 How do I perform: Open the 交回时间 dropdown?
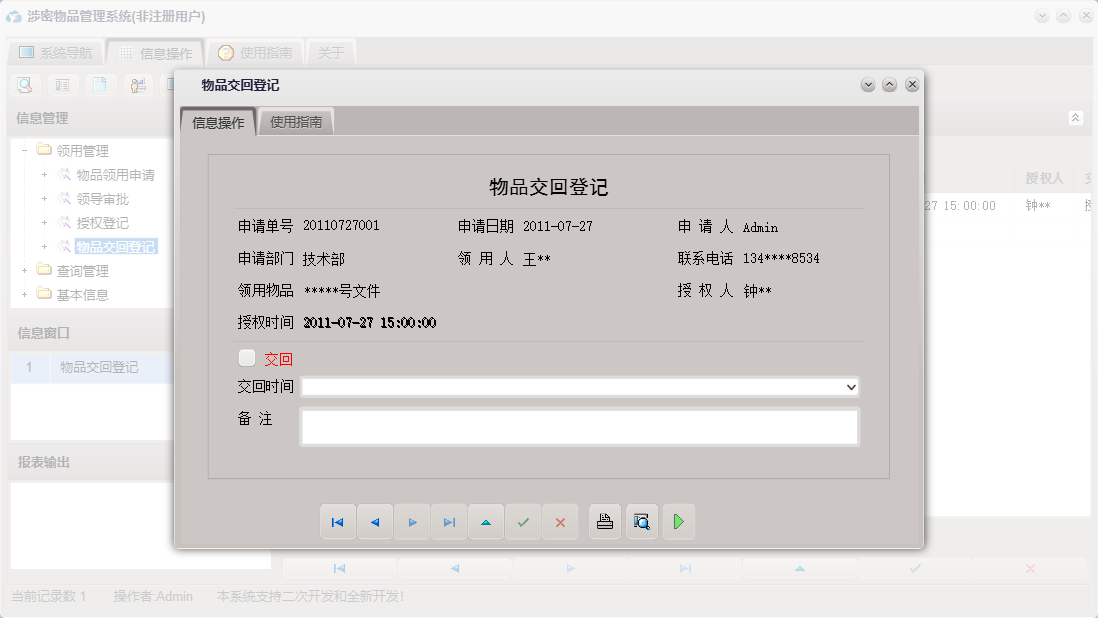851,387
